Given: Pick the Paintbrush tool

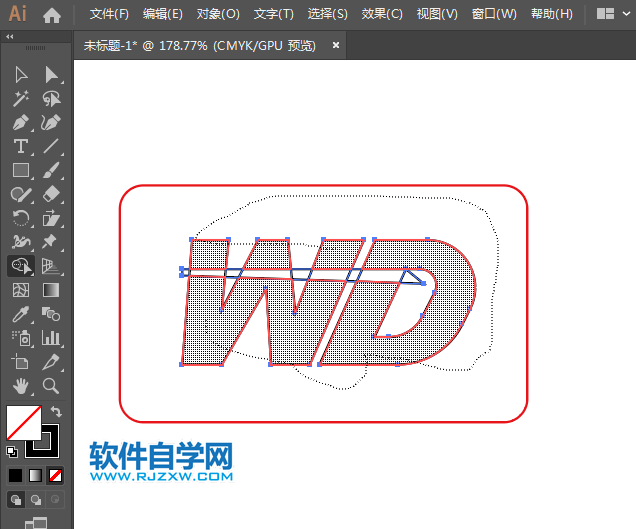Looking at the screenshot, I should coord(51,170).
